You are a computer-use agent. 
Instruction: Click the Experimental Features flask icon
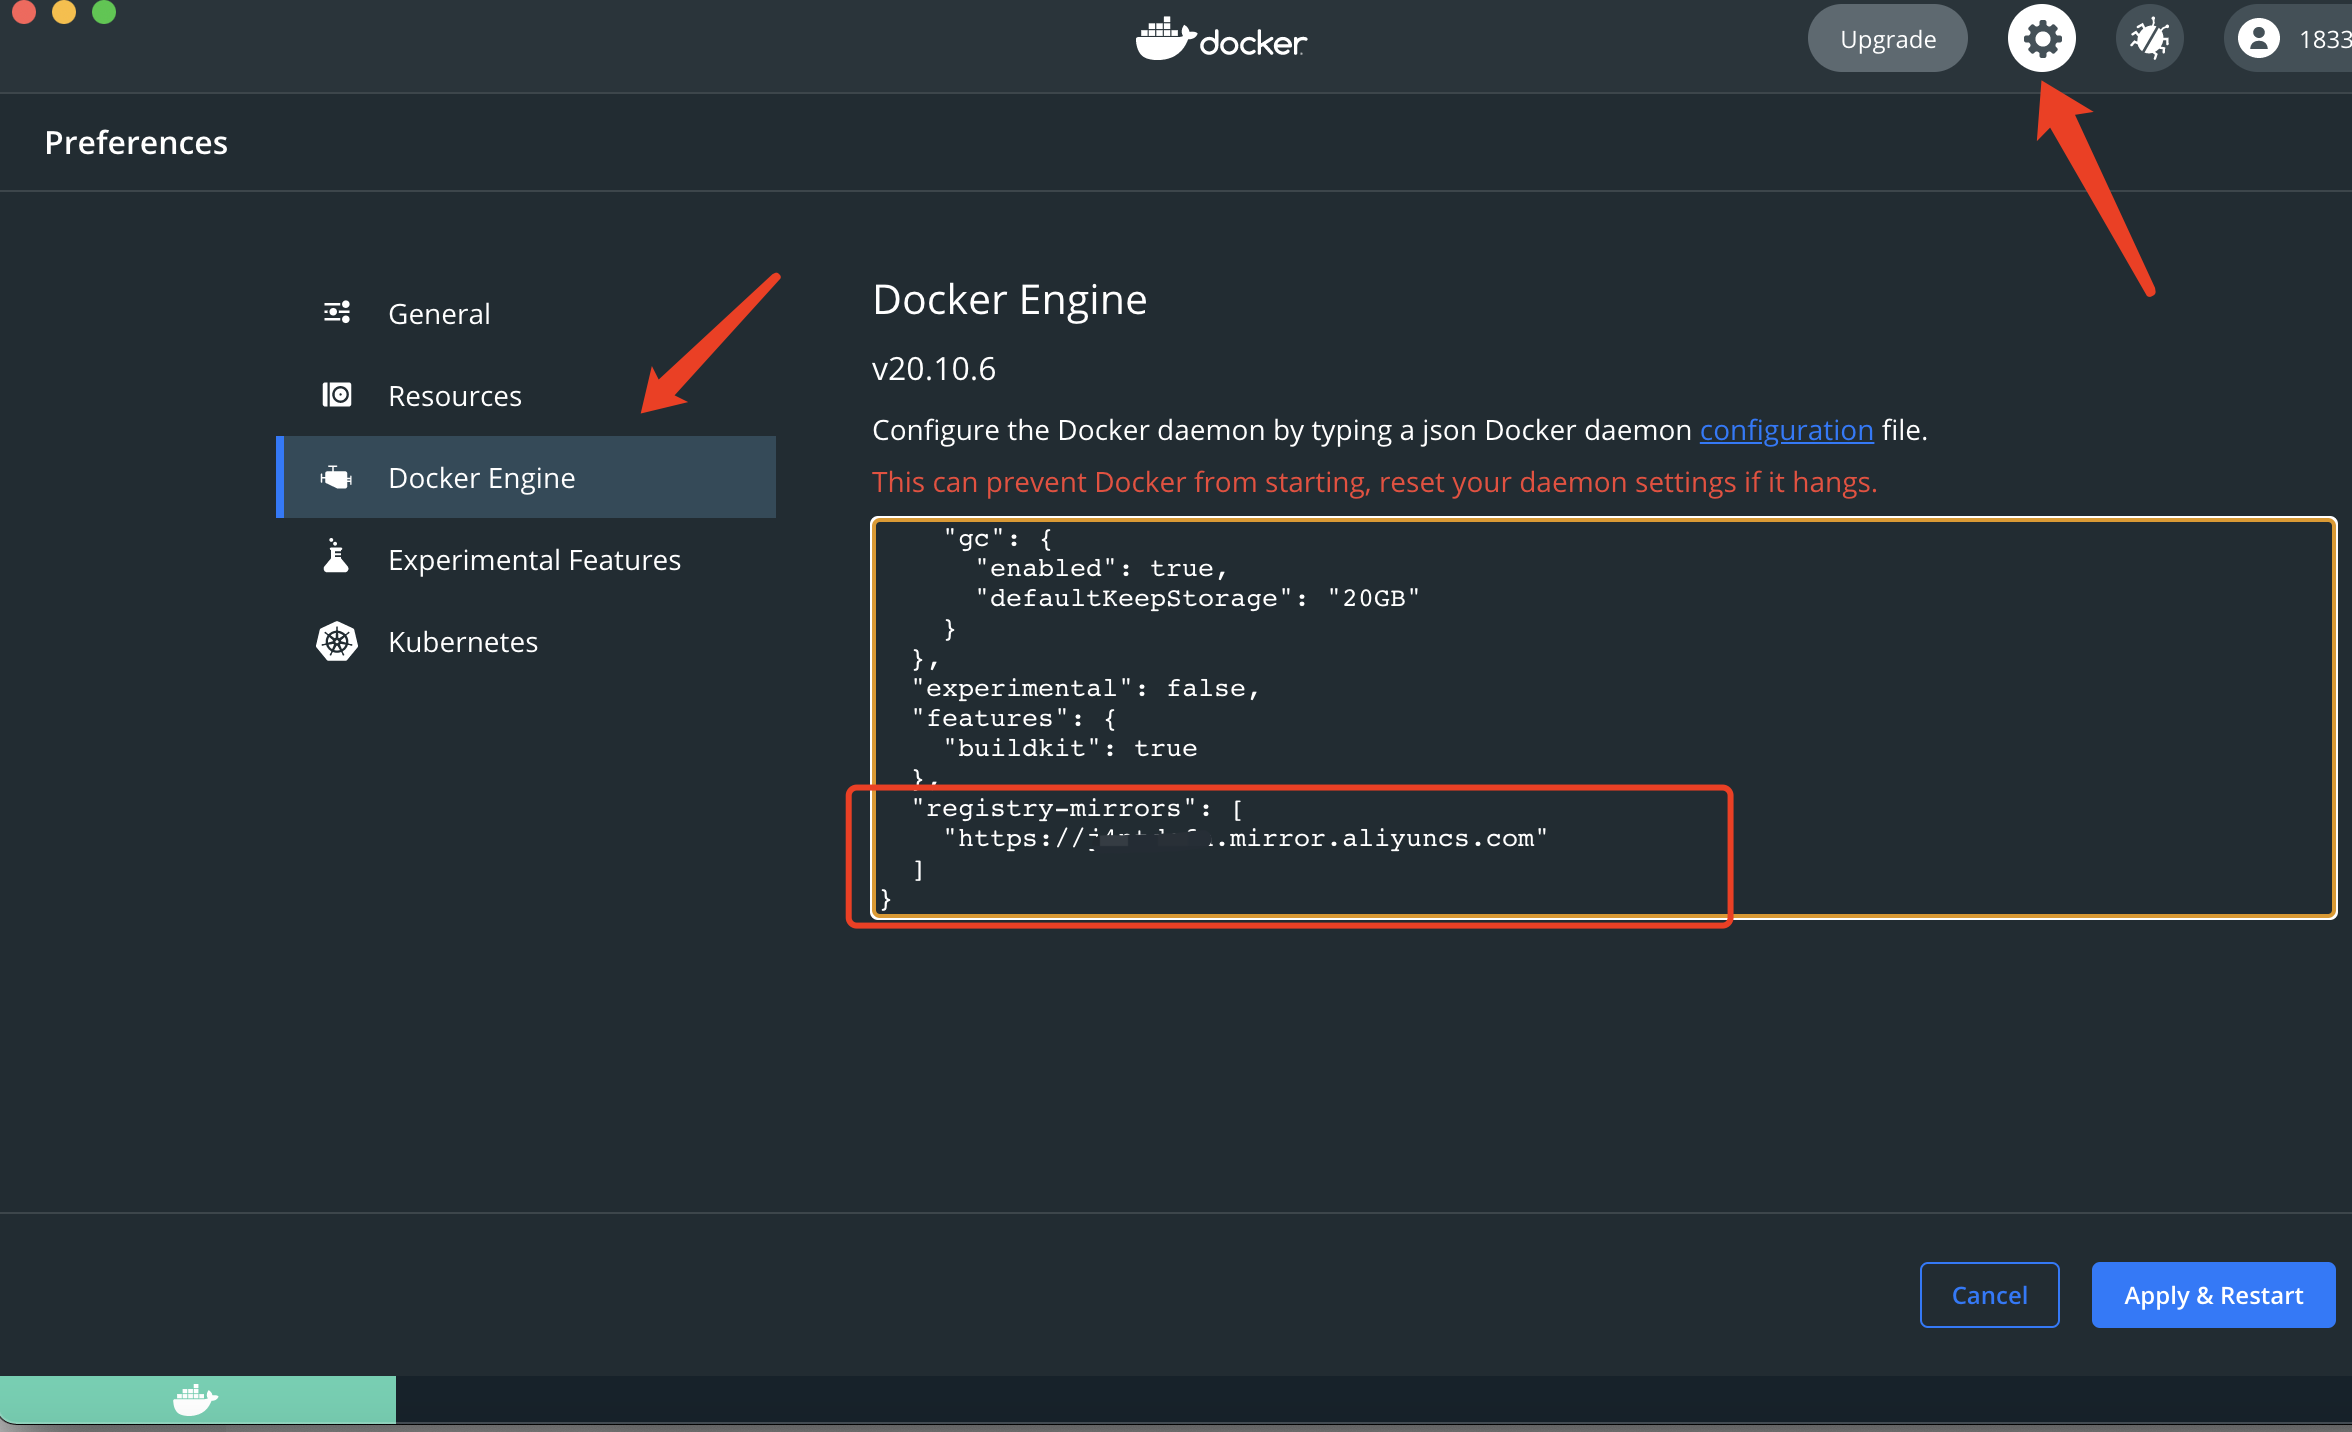(x=336, y=556)
